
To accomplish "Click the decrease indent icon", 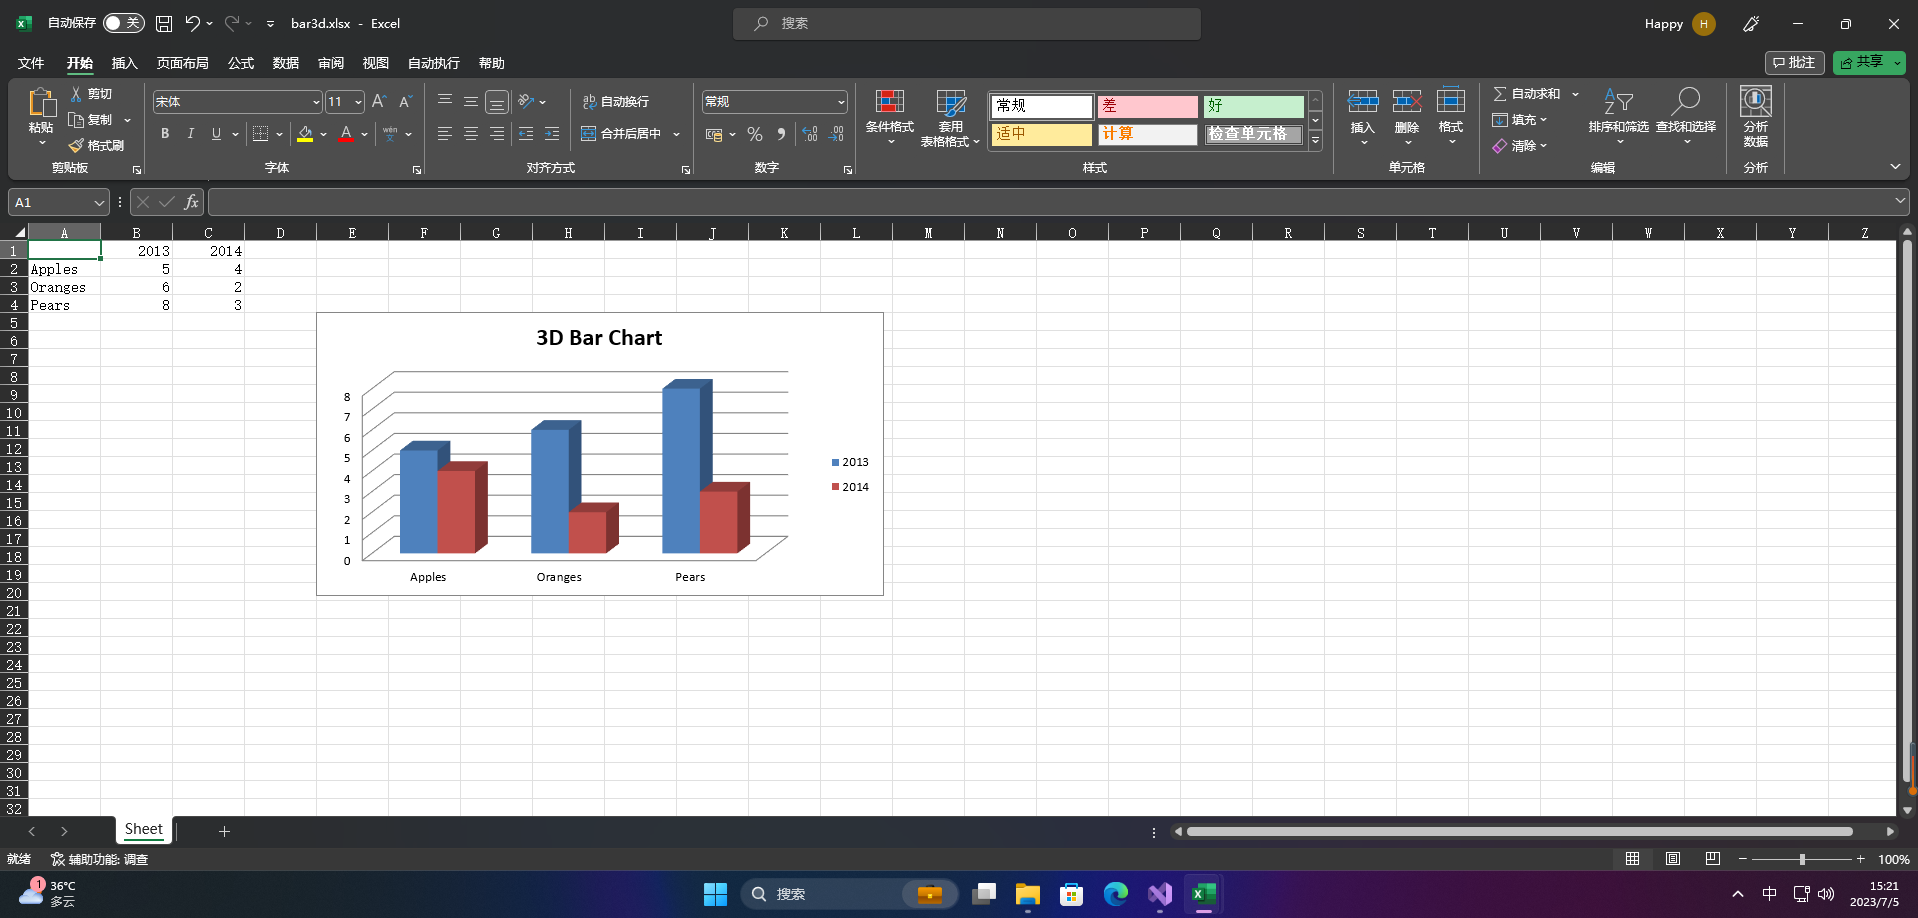I will [526, 133].
